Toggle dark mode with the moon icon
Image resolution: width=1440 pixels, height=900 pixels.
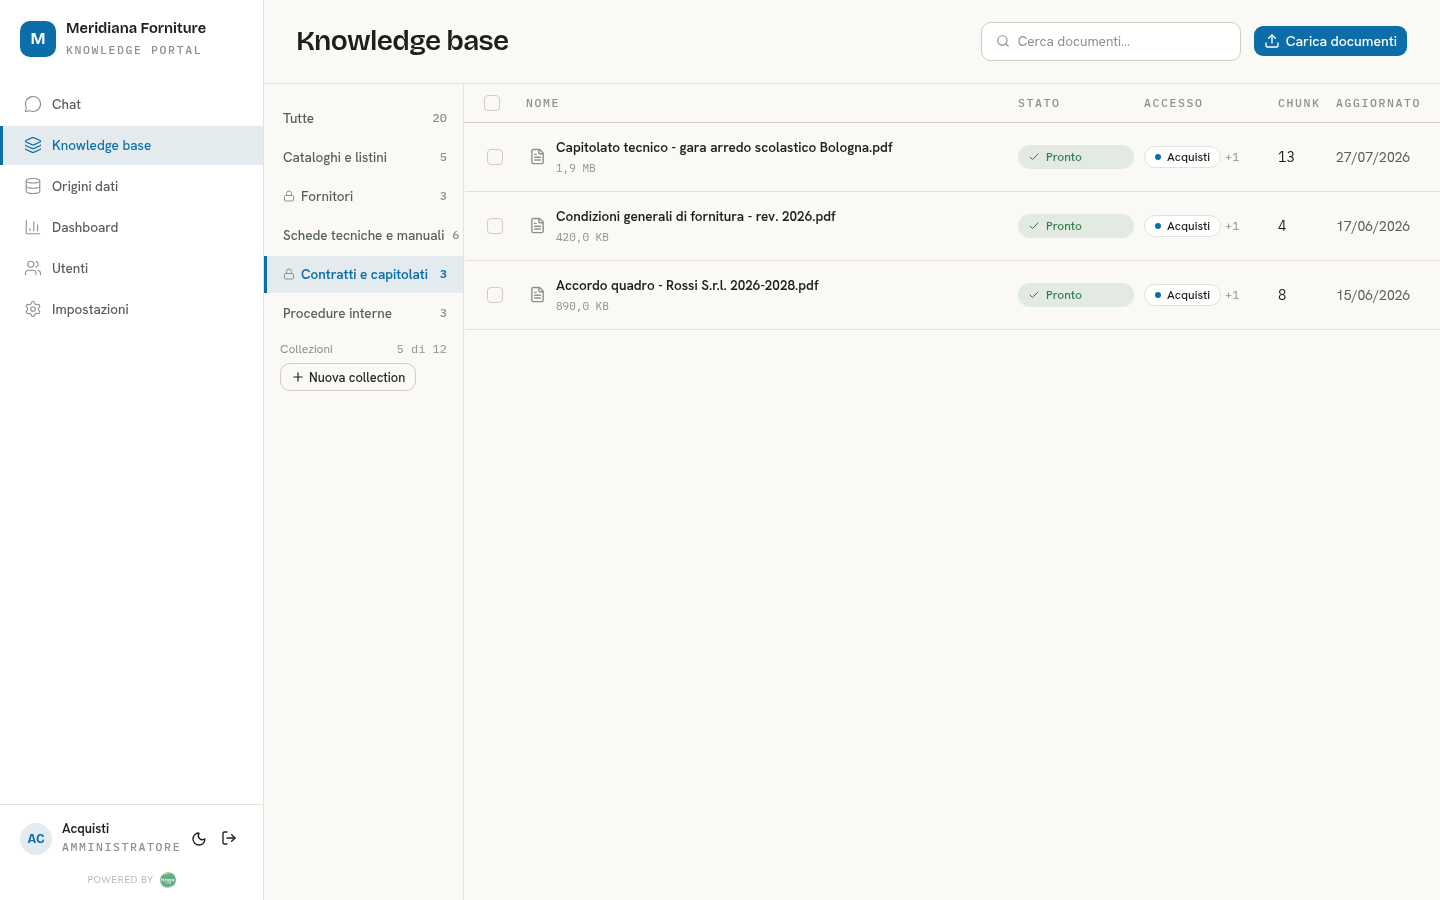(x=199, y=839)
